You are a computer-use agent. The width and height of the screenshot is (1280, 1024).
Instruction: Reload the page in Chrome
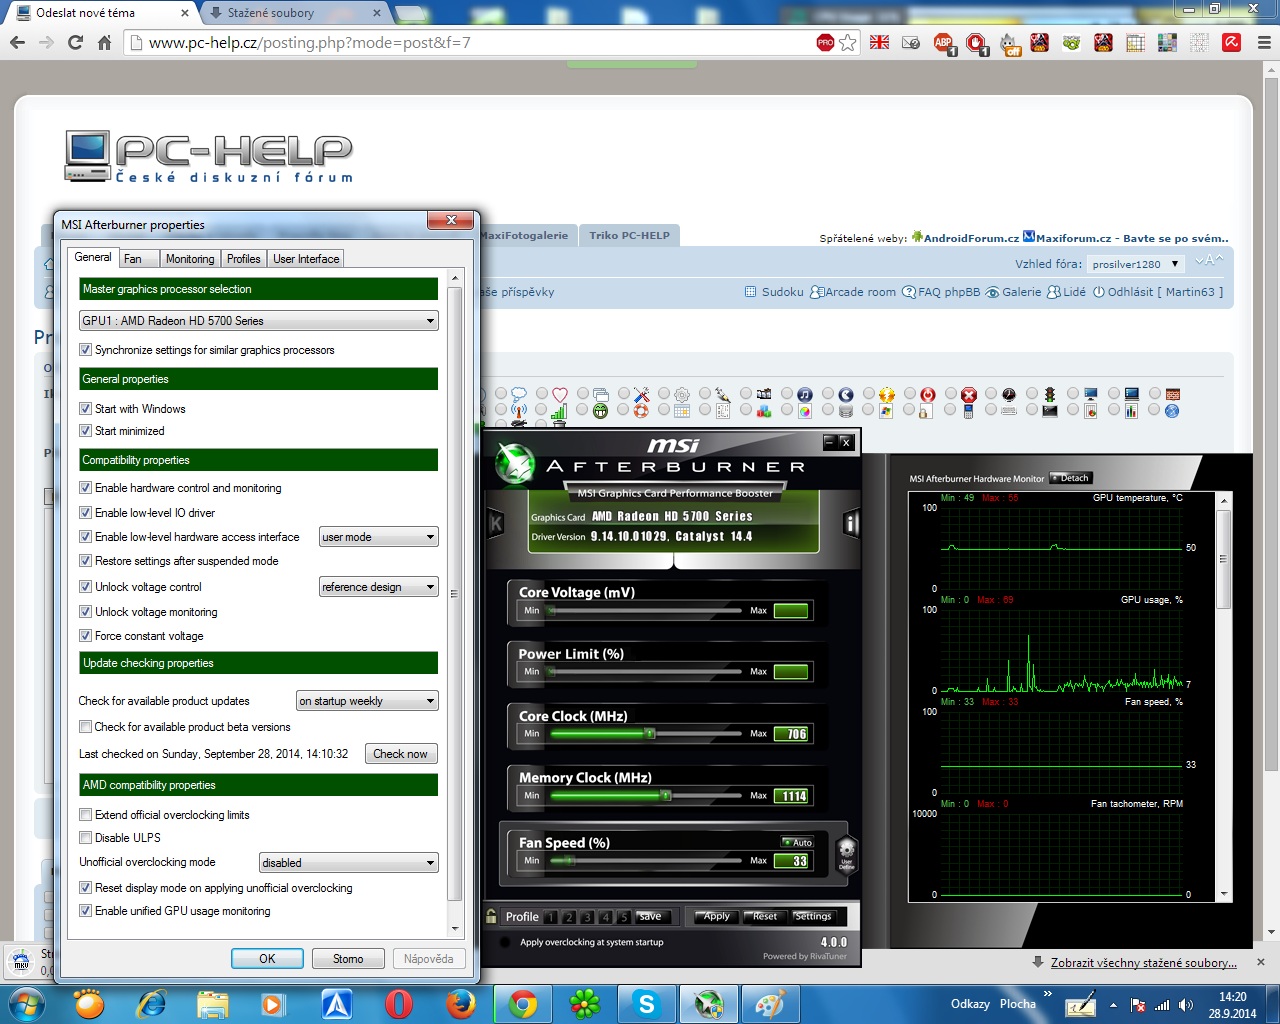coord(75,42)
